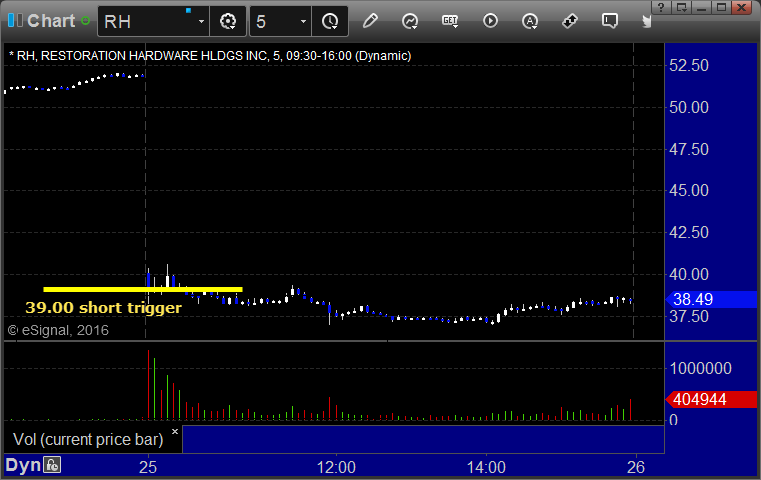Click the 39.00 short trigger text
Viewport: 761px width, 480px height.
click(103, 308)
